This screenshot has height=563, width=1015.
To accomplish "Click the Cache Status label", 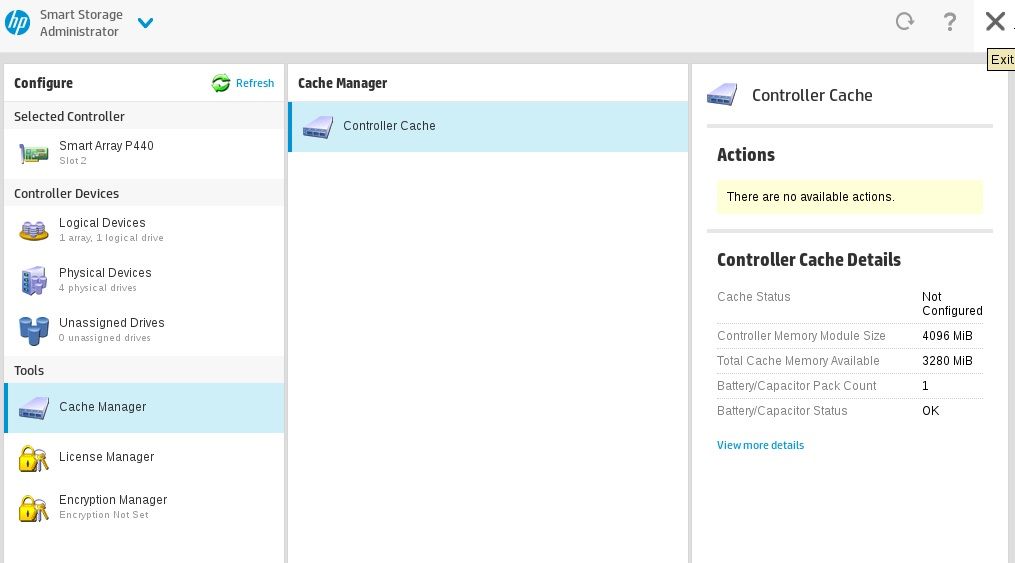I will (753, 296).
